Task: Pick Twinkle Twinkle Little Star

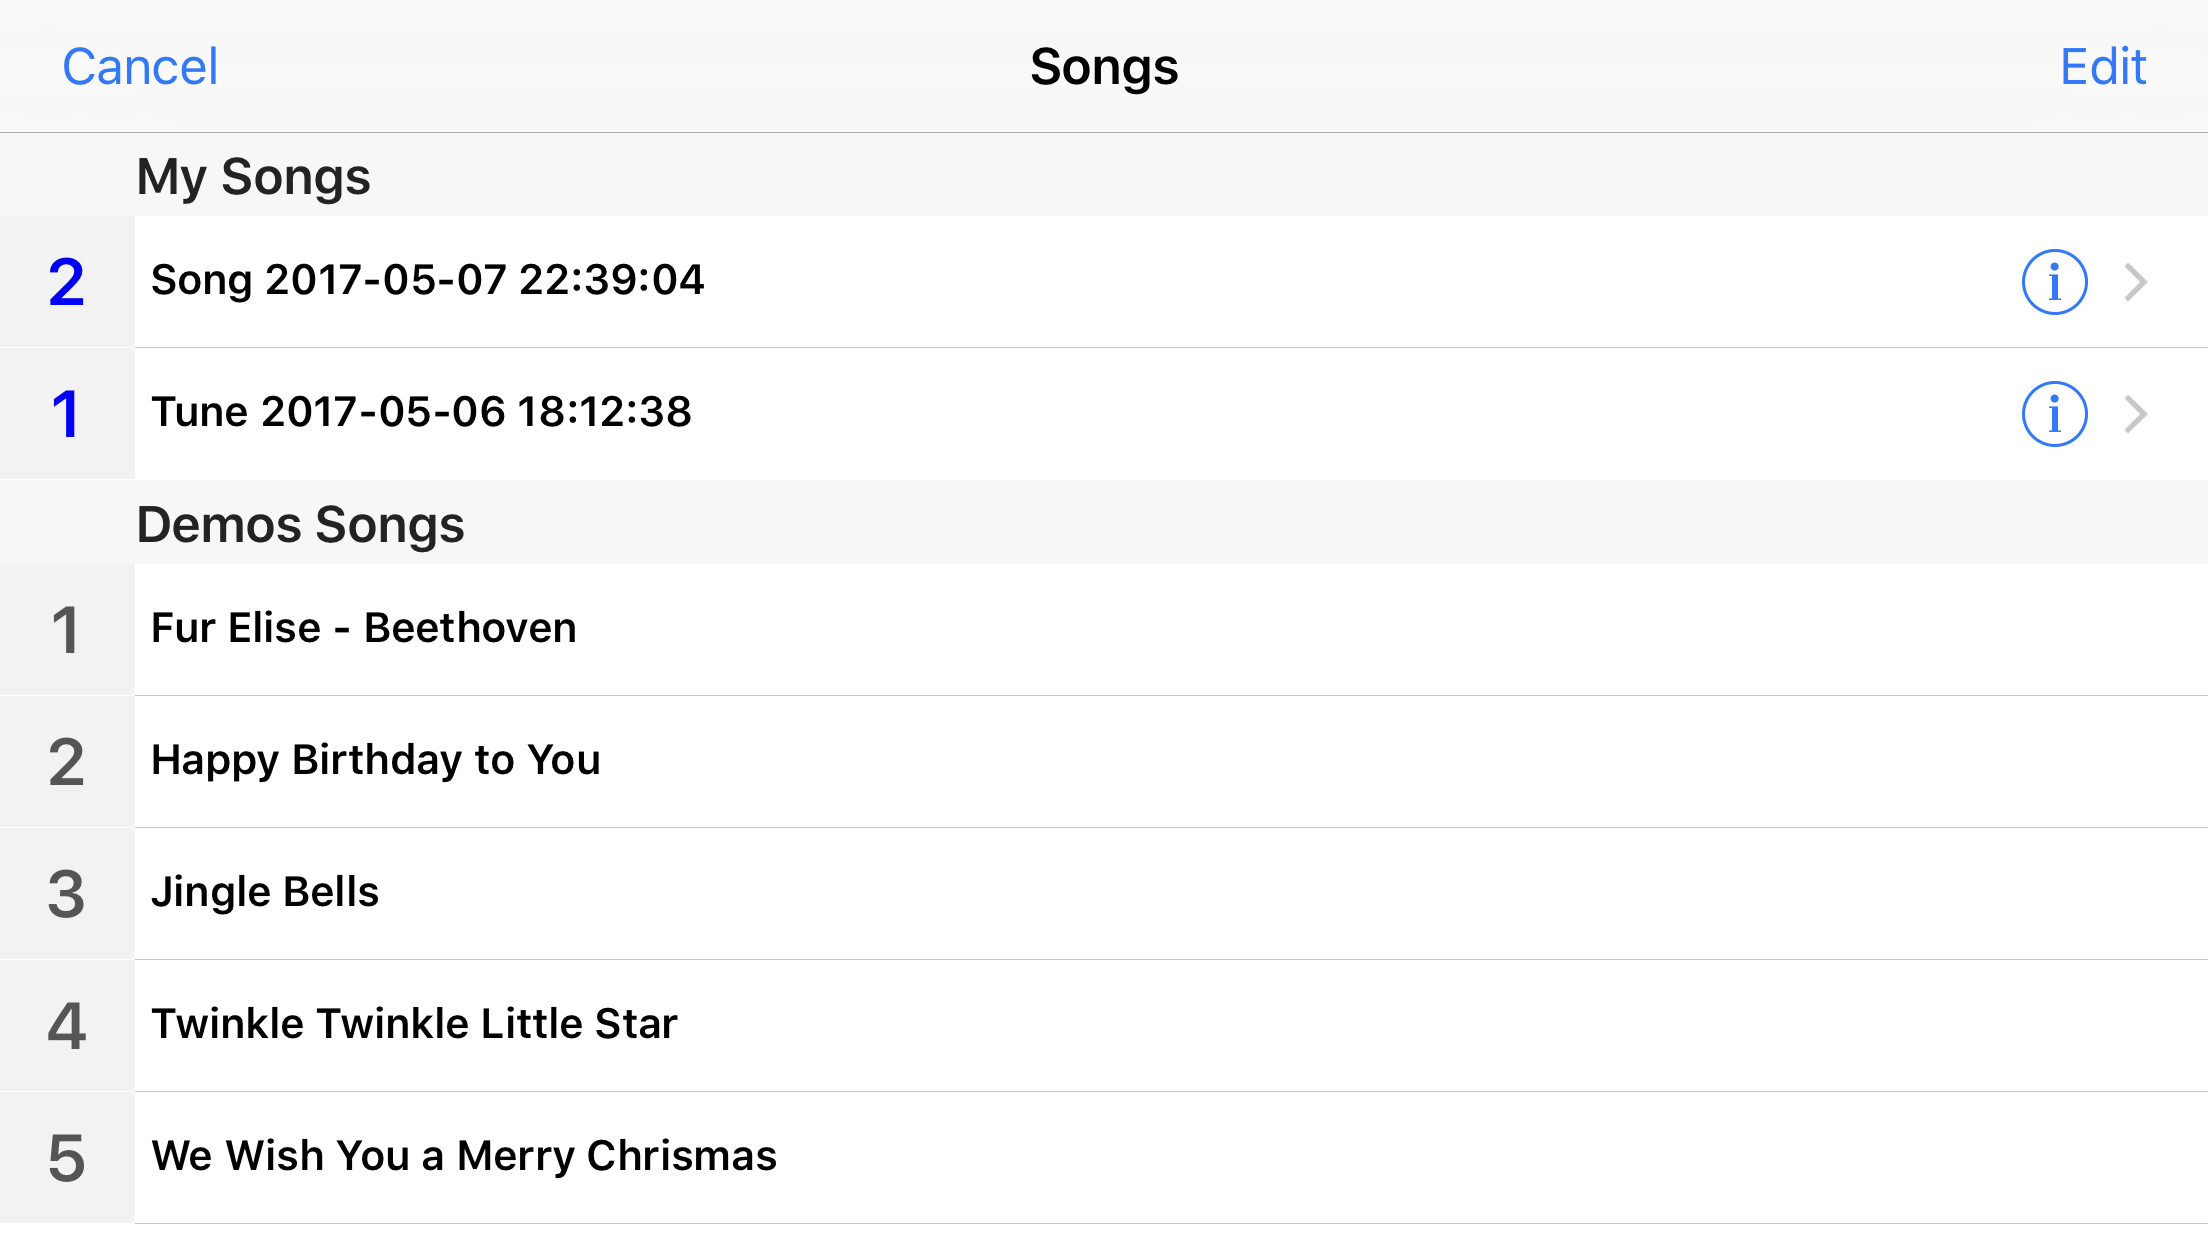Action: [414, 1024]
